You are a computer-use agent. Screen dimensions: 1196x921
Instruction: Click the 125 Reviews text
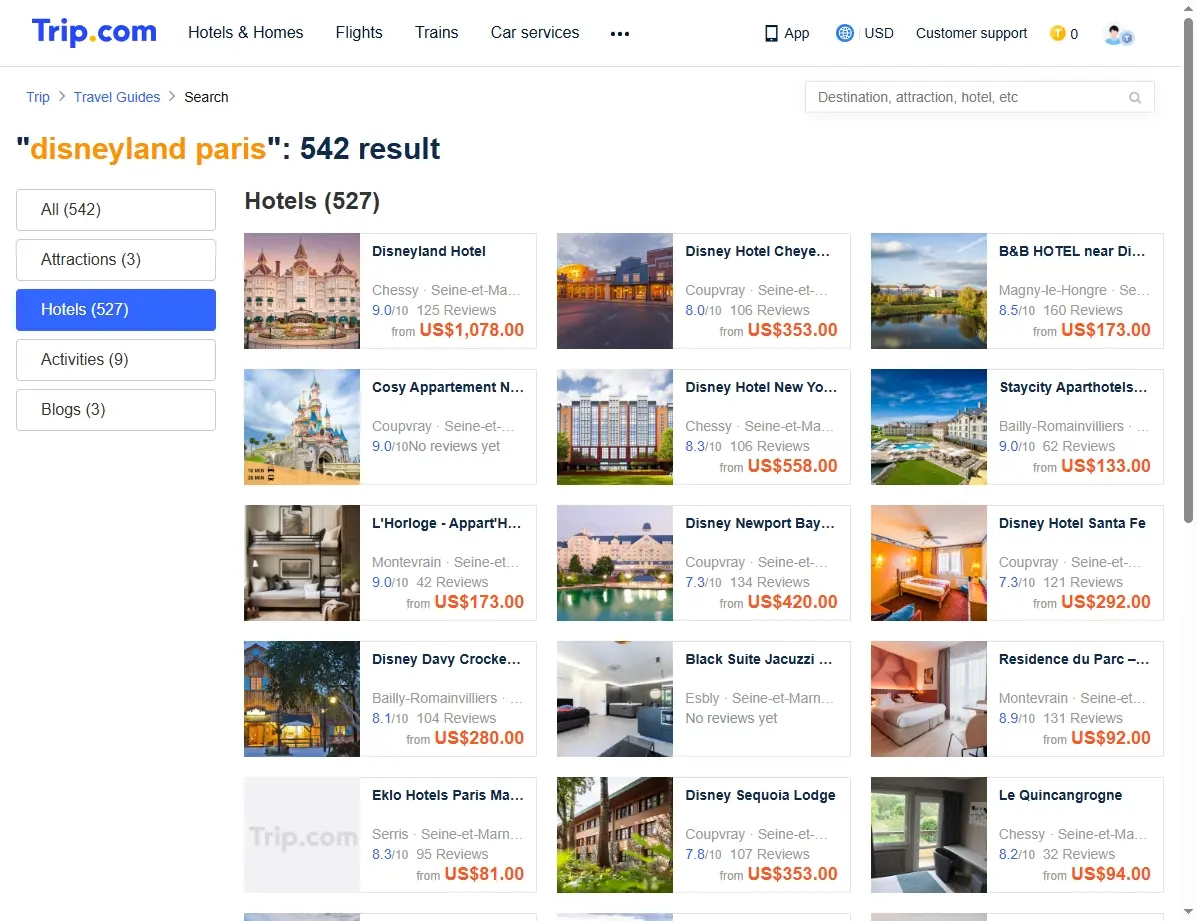(456, 310)
